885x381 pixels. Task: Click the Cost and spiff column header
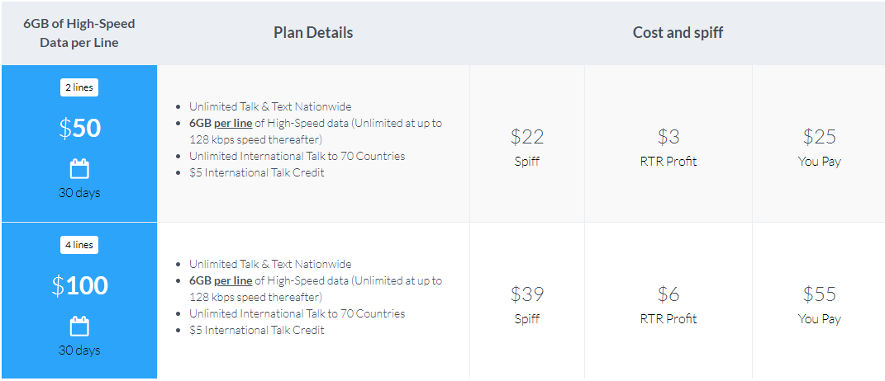pyautogui.click(x=678, y=33)
